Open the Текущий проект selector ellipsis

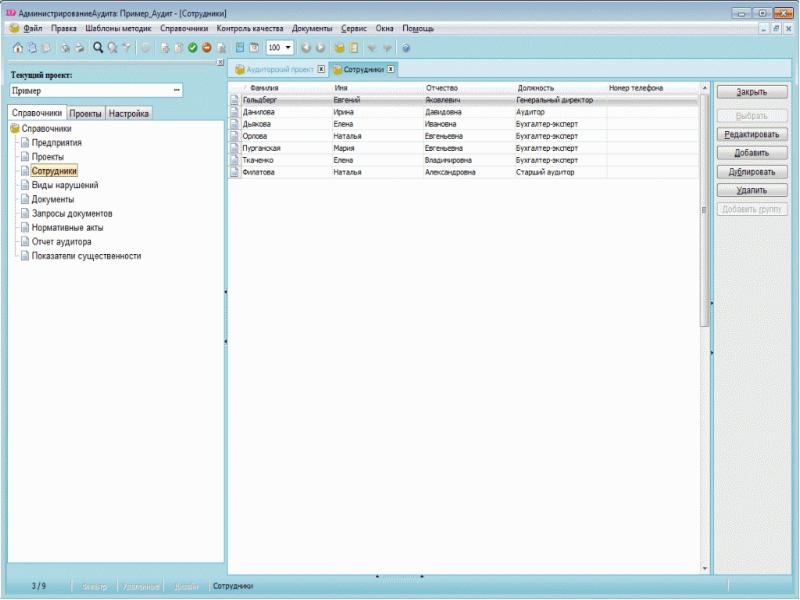click(x=176, y=91)
